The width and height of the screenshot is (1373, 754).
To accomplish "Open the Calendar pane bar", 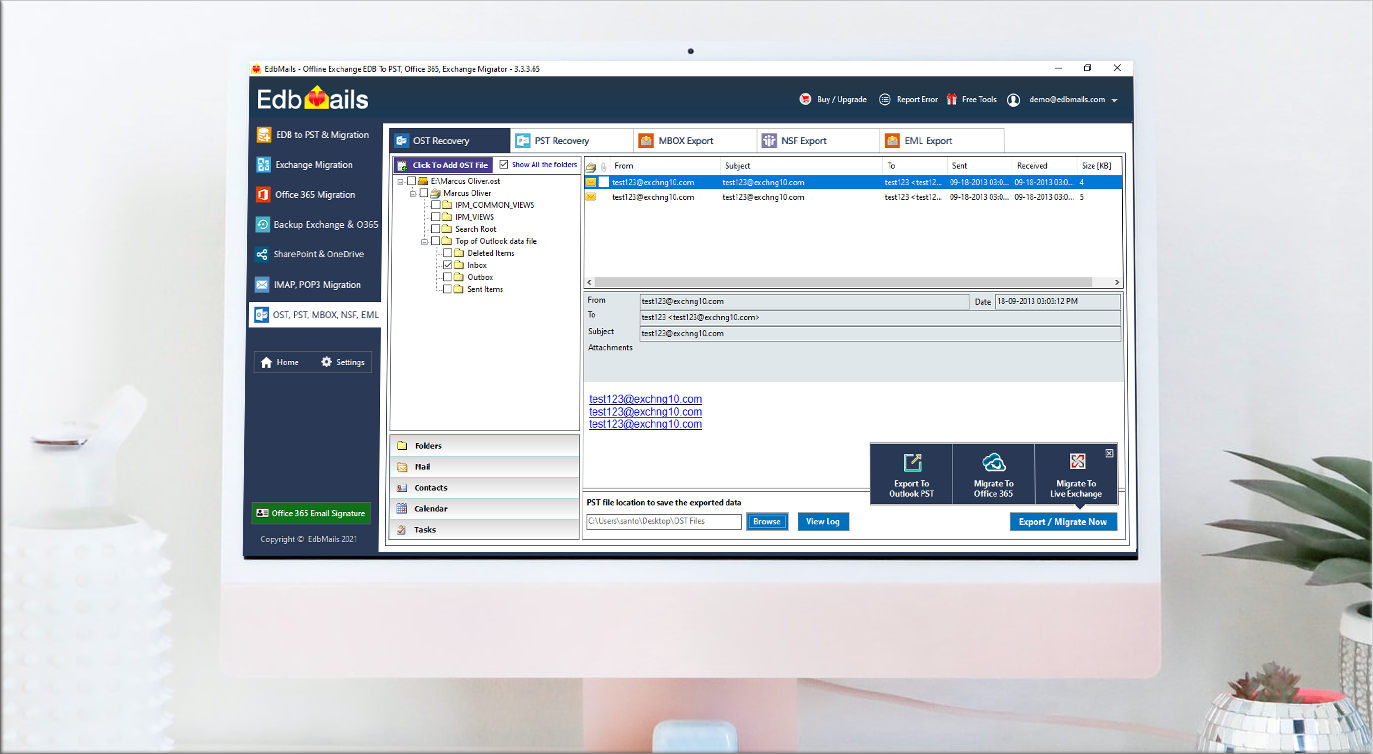I will [484, 508].
